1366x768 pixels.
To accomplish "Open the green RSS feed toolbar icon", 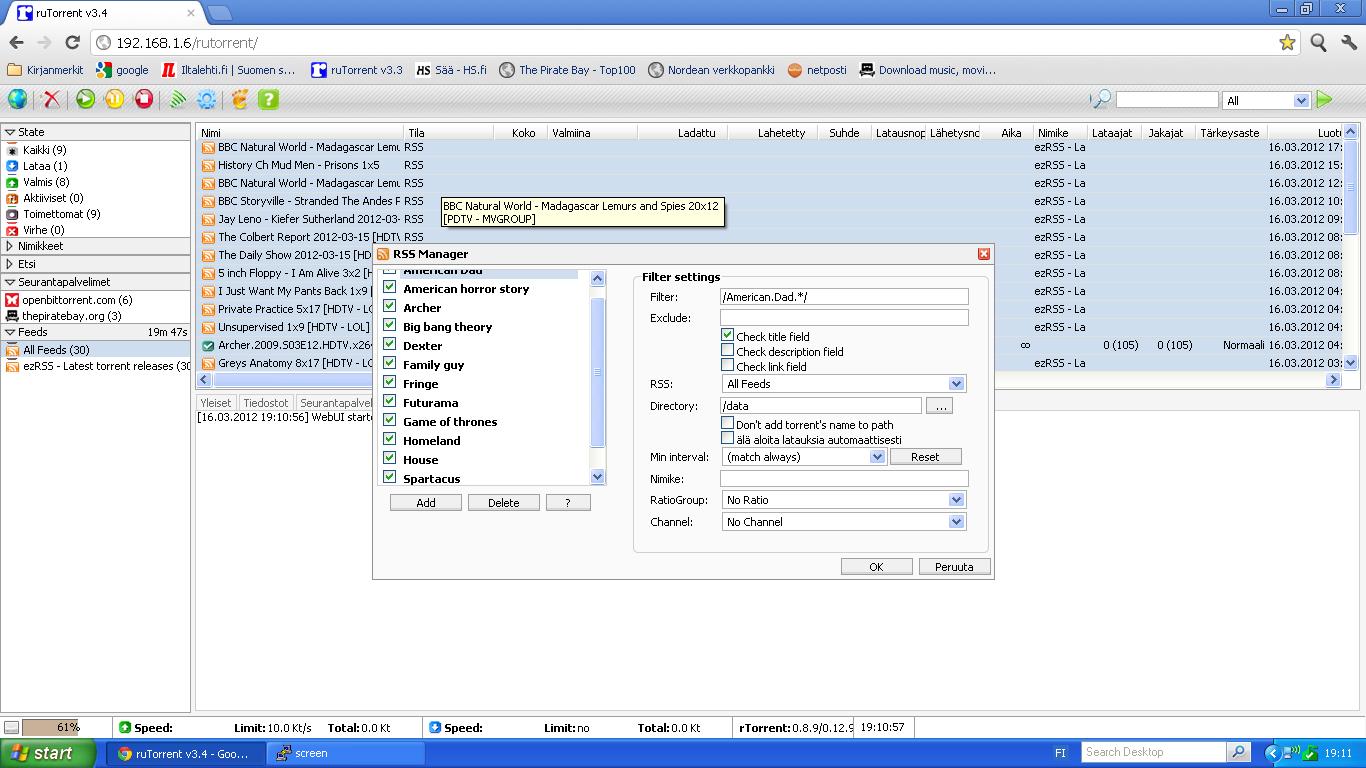I will [178, 99].
